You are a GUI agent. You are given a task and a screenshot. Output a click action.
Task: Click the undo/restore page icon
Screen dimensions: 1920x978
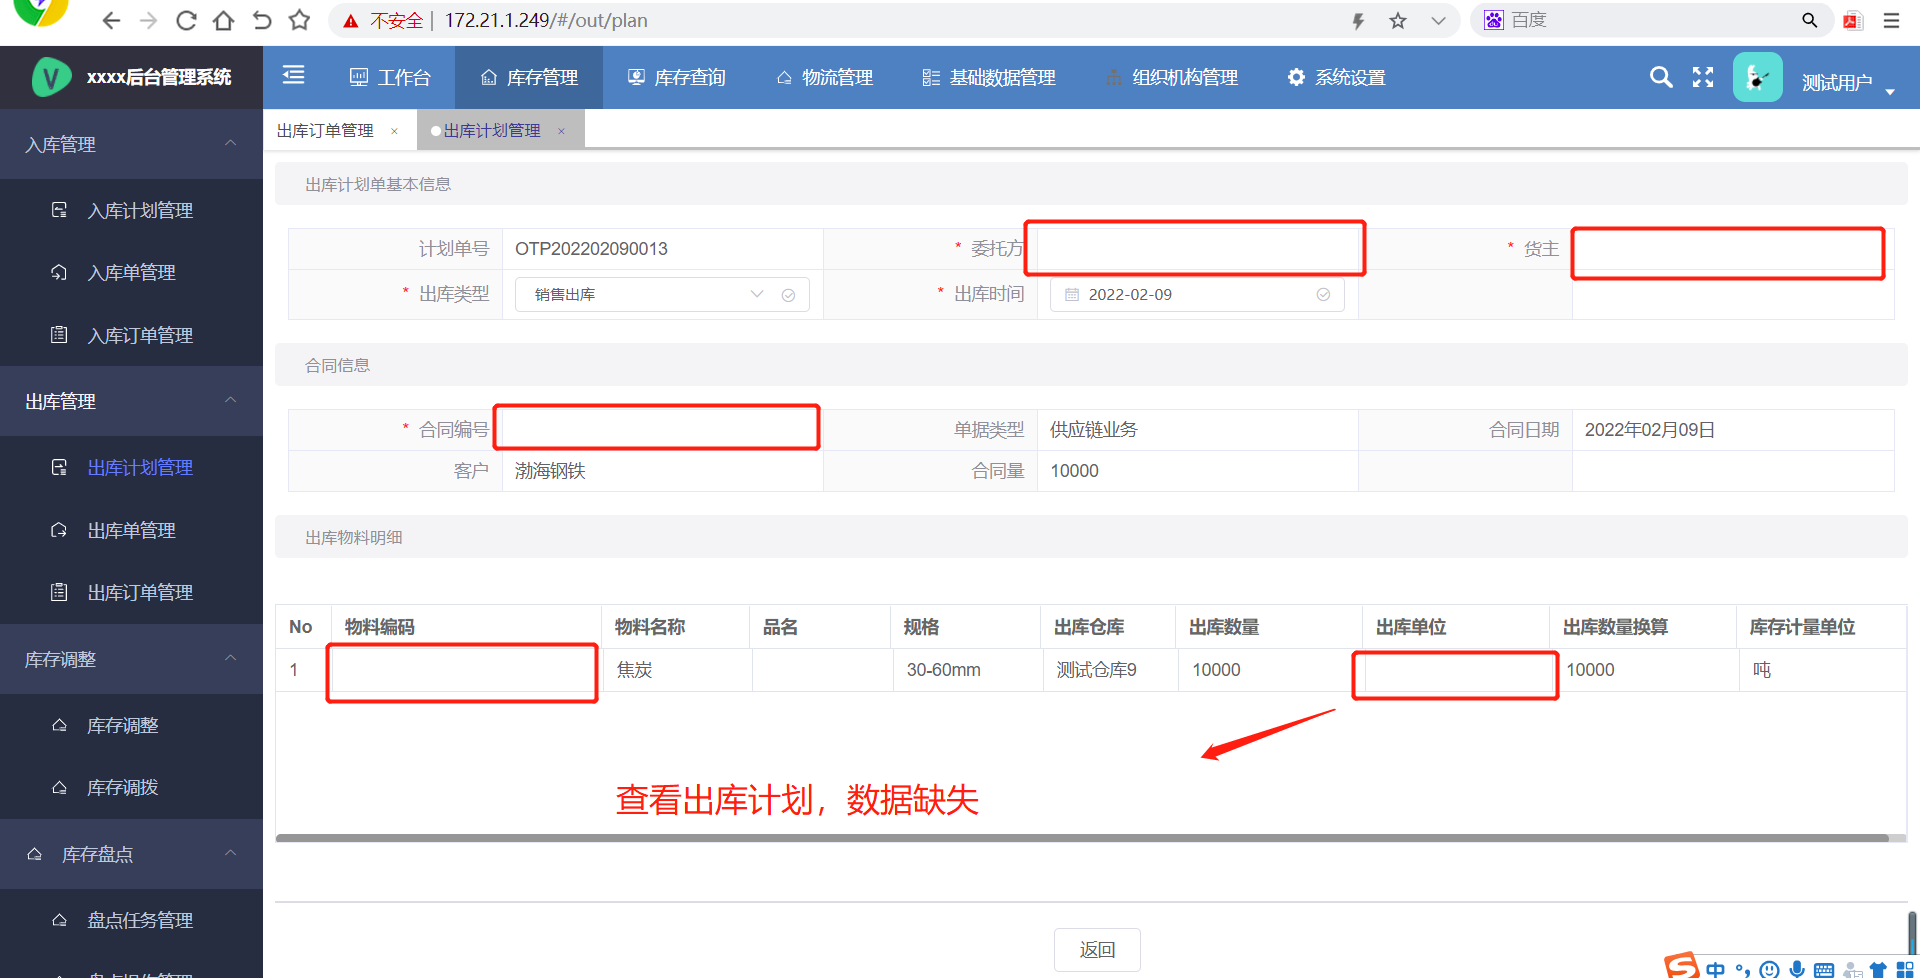[262, 20]
